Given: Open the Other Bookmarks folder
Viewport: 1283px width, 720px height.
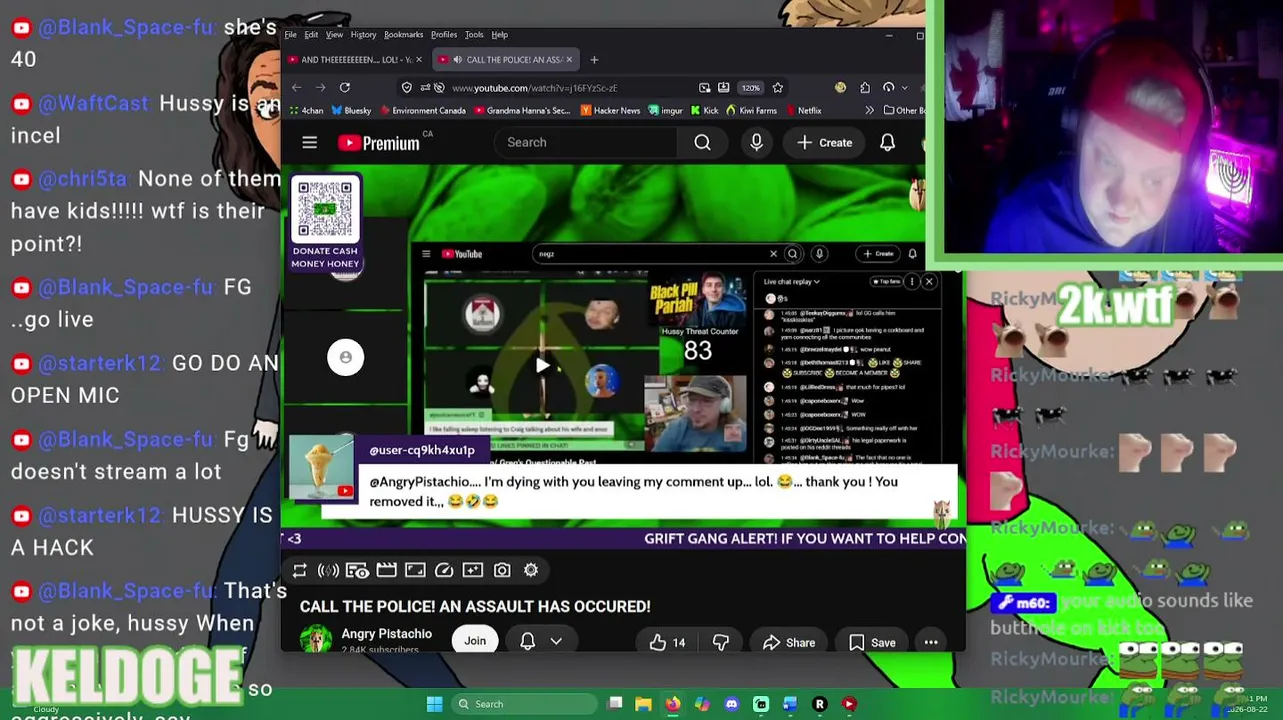Looking at the screenshot, I should [x=905, y=111].
